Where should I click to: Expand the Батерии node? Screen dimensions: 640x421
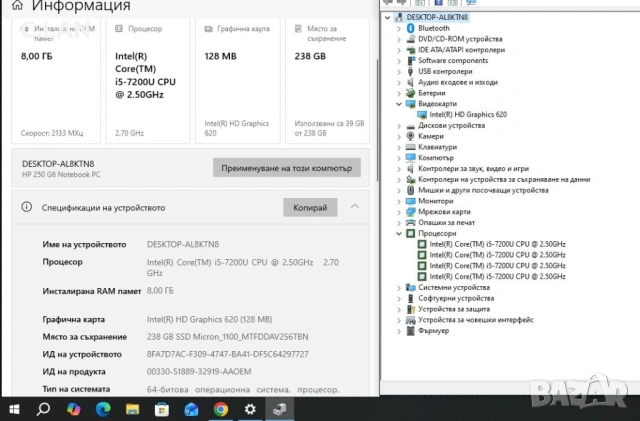point(399,94)
